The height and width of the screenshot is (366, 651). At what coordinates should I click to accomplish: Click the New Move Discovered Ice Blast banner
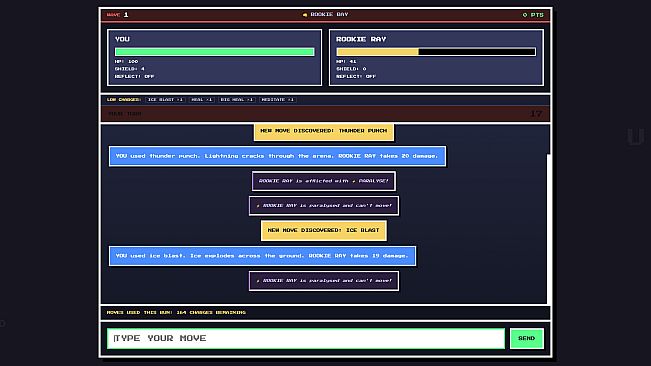[324, 230]
